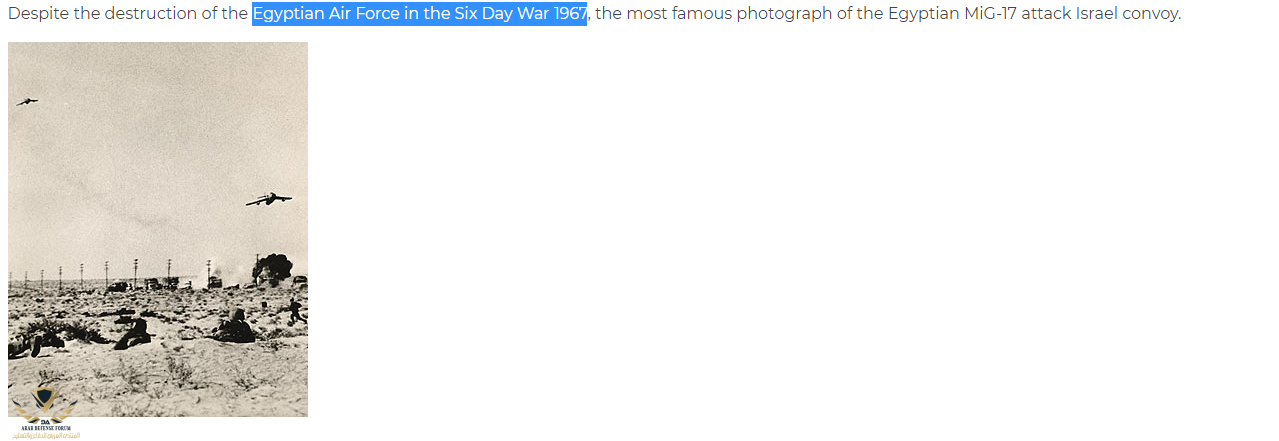
Task: Click the word "photograph" in the text
Action: (x=781, y=14)
